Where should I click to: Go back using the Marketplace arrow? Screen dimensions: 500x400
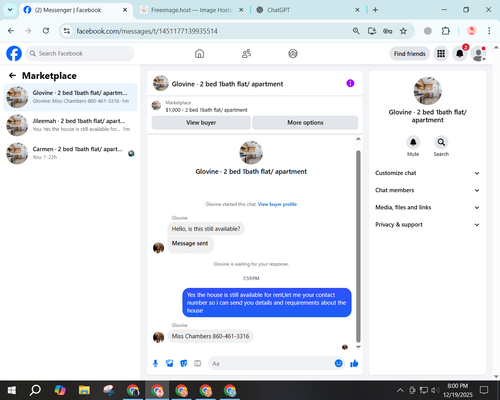coord(12,76)
